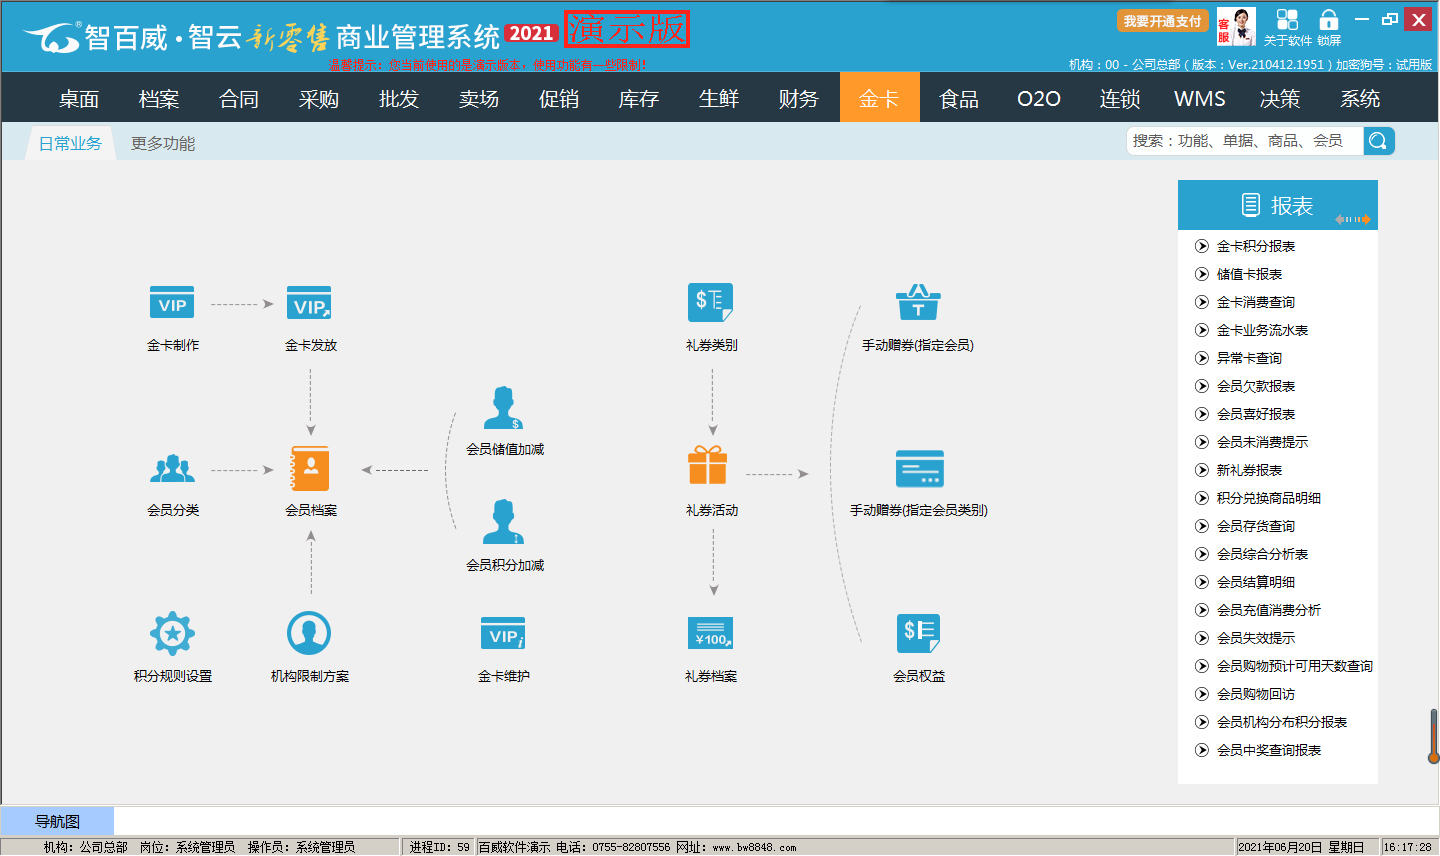Image resolution: width=1440 pixels, height=856 pixels.
Task: Click the search magnifier button
Action: coord(1378,141)
